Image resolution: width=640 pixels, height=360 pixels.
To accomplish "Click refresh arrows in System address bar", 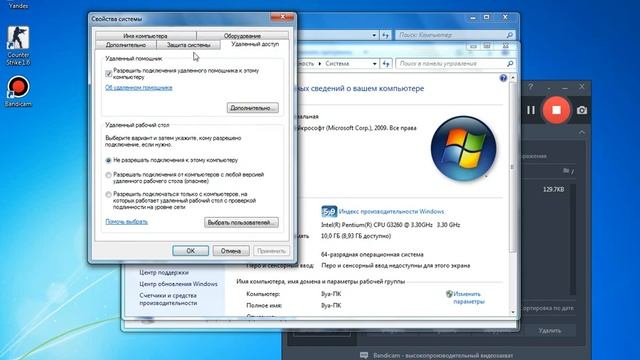I will pyautogui.click(x=386, y=64).
